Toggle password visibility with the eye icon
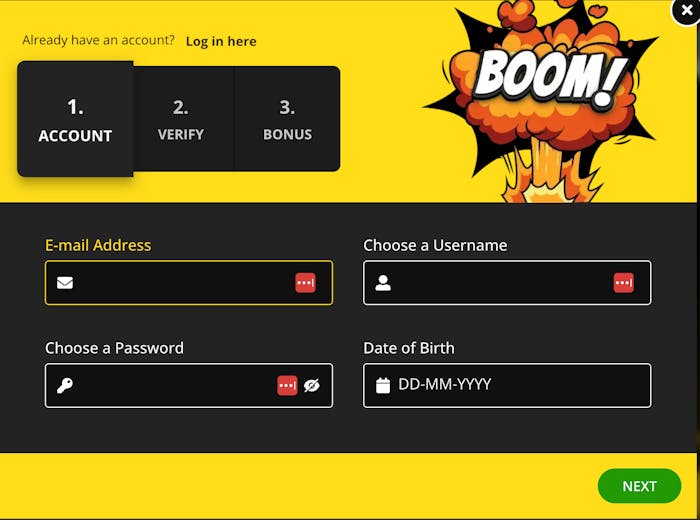 coord(312,385)
